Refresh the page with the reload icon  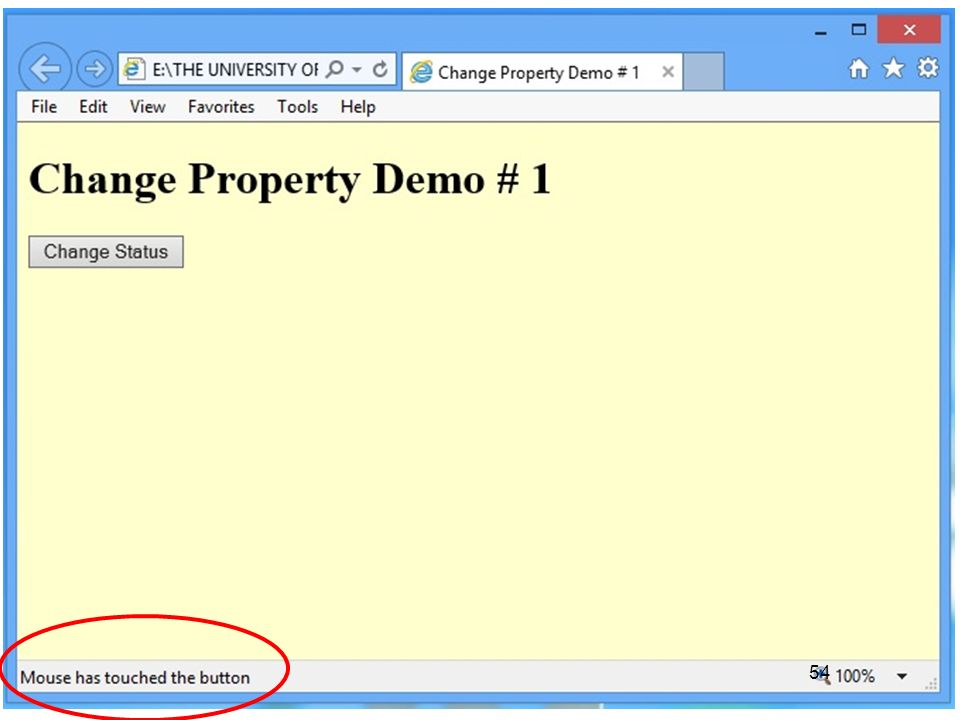point(380,69)
